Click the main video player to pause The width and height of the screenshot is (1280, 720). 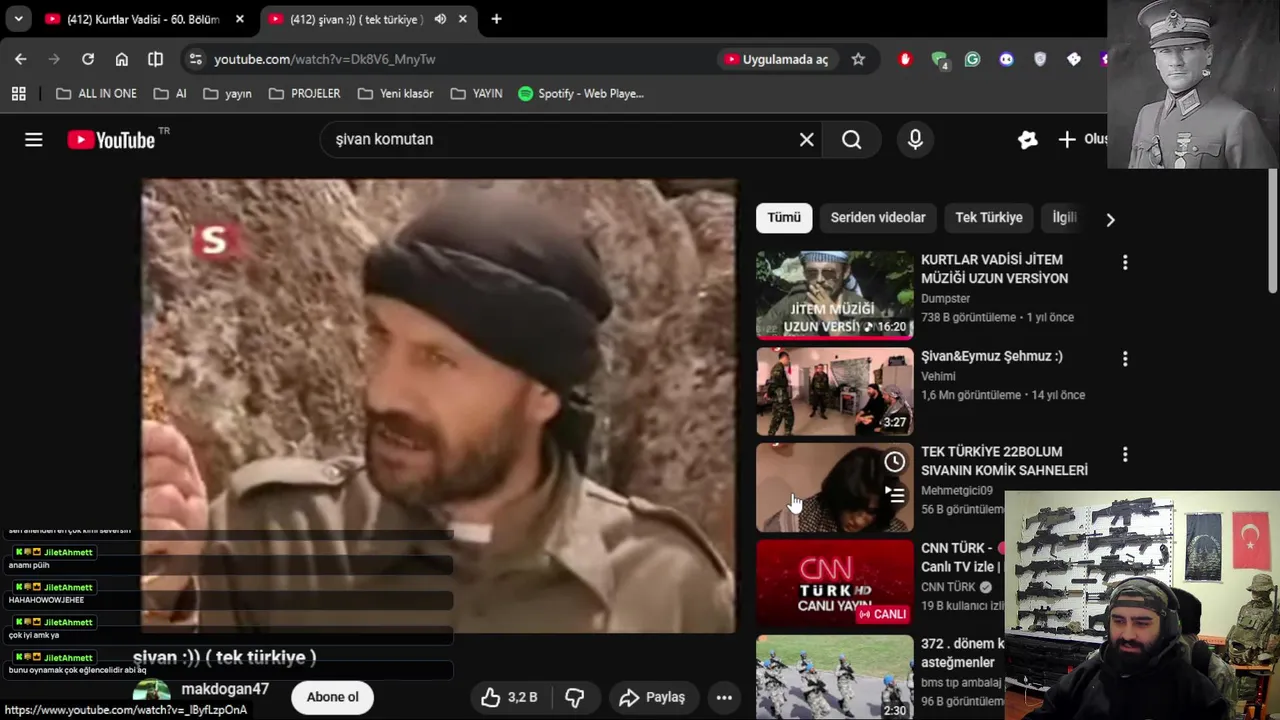point(438,406)
